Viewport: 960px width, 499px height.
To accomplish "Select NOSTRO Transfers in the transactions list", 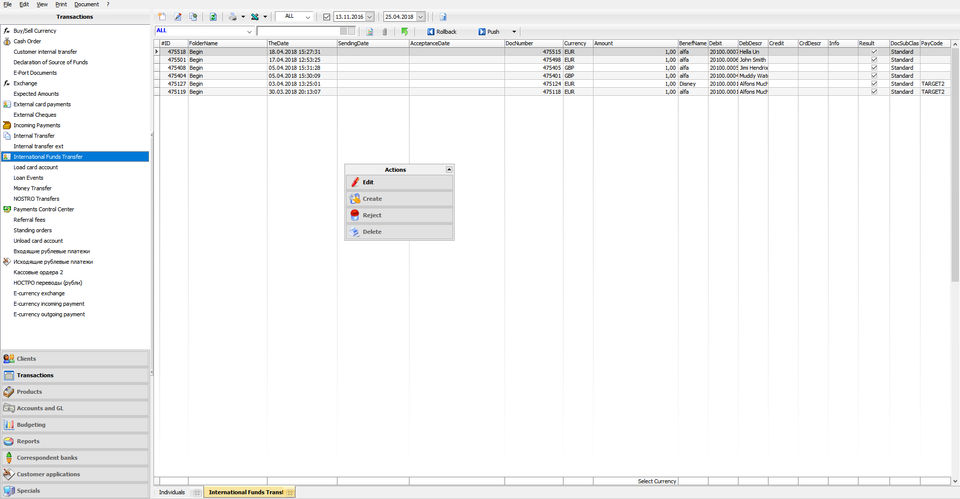I will (x=36, y=198).
